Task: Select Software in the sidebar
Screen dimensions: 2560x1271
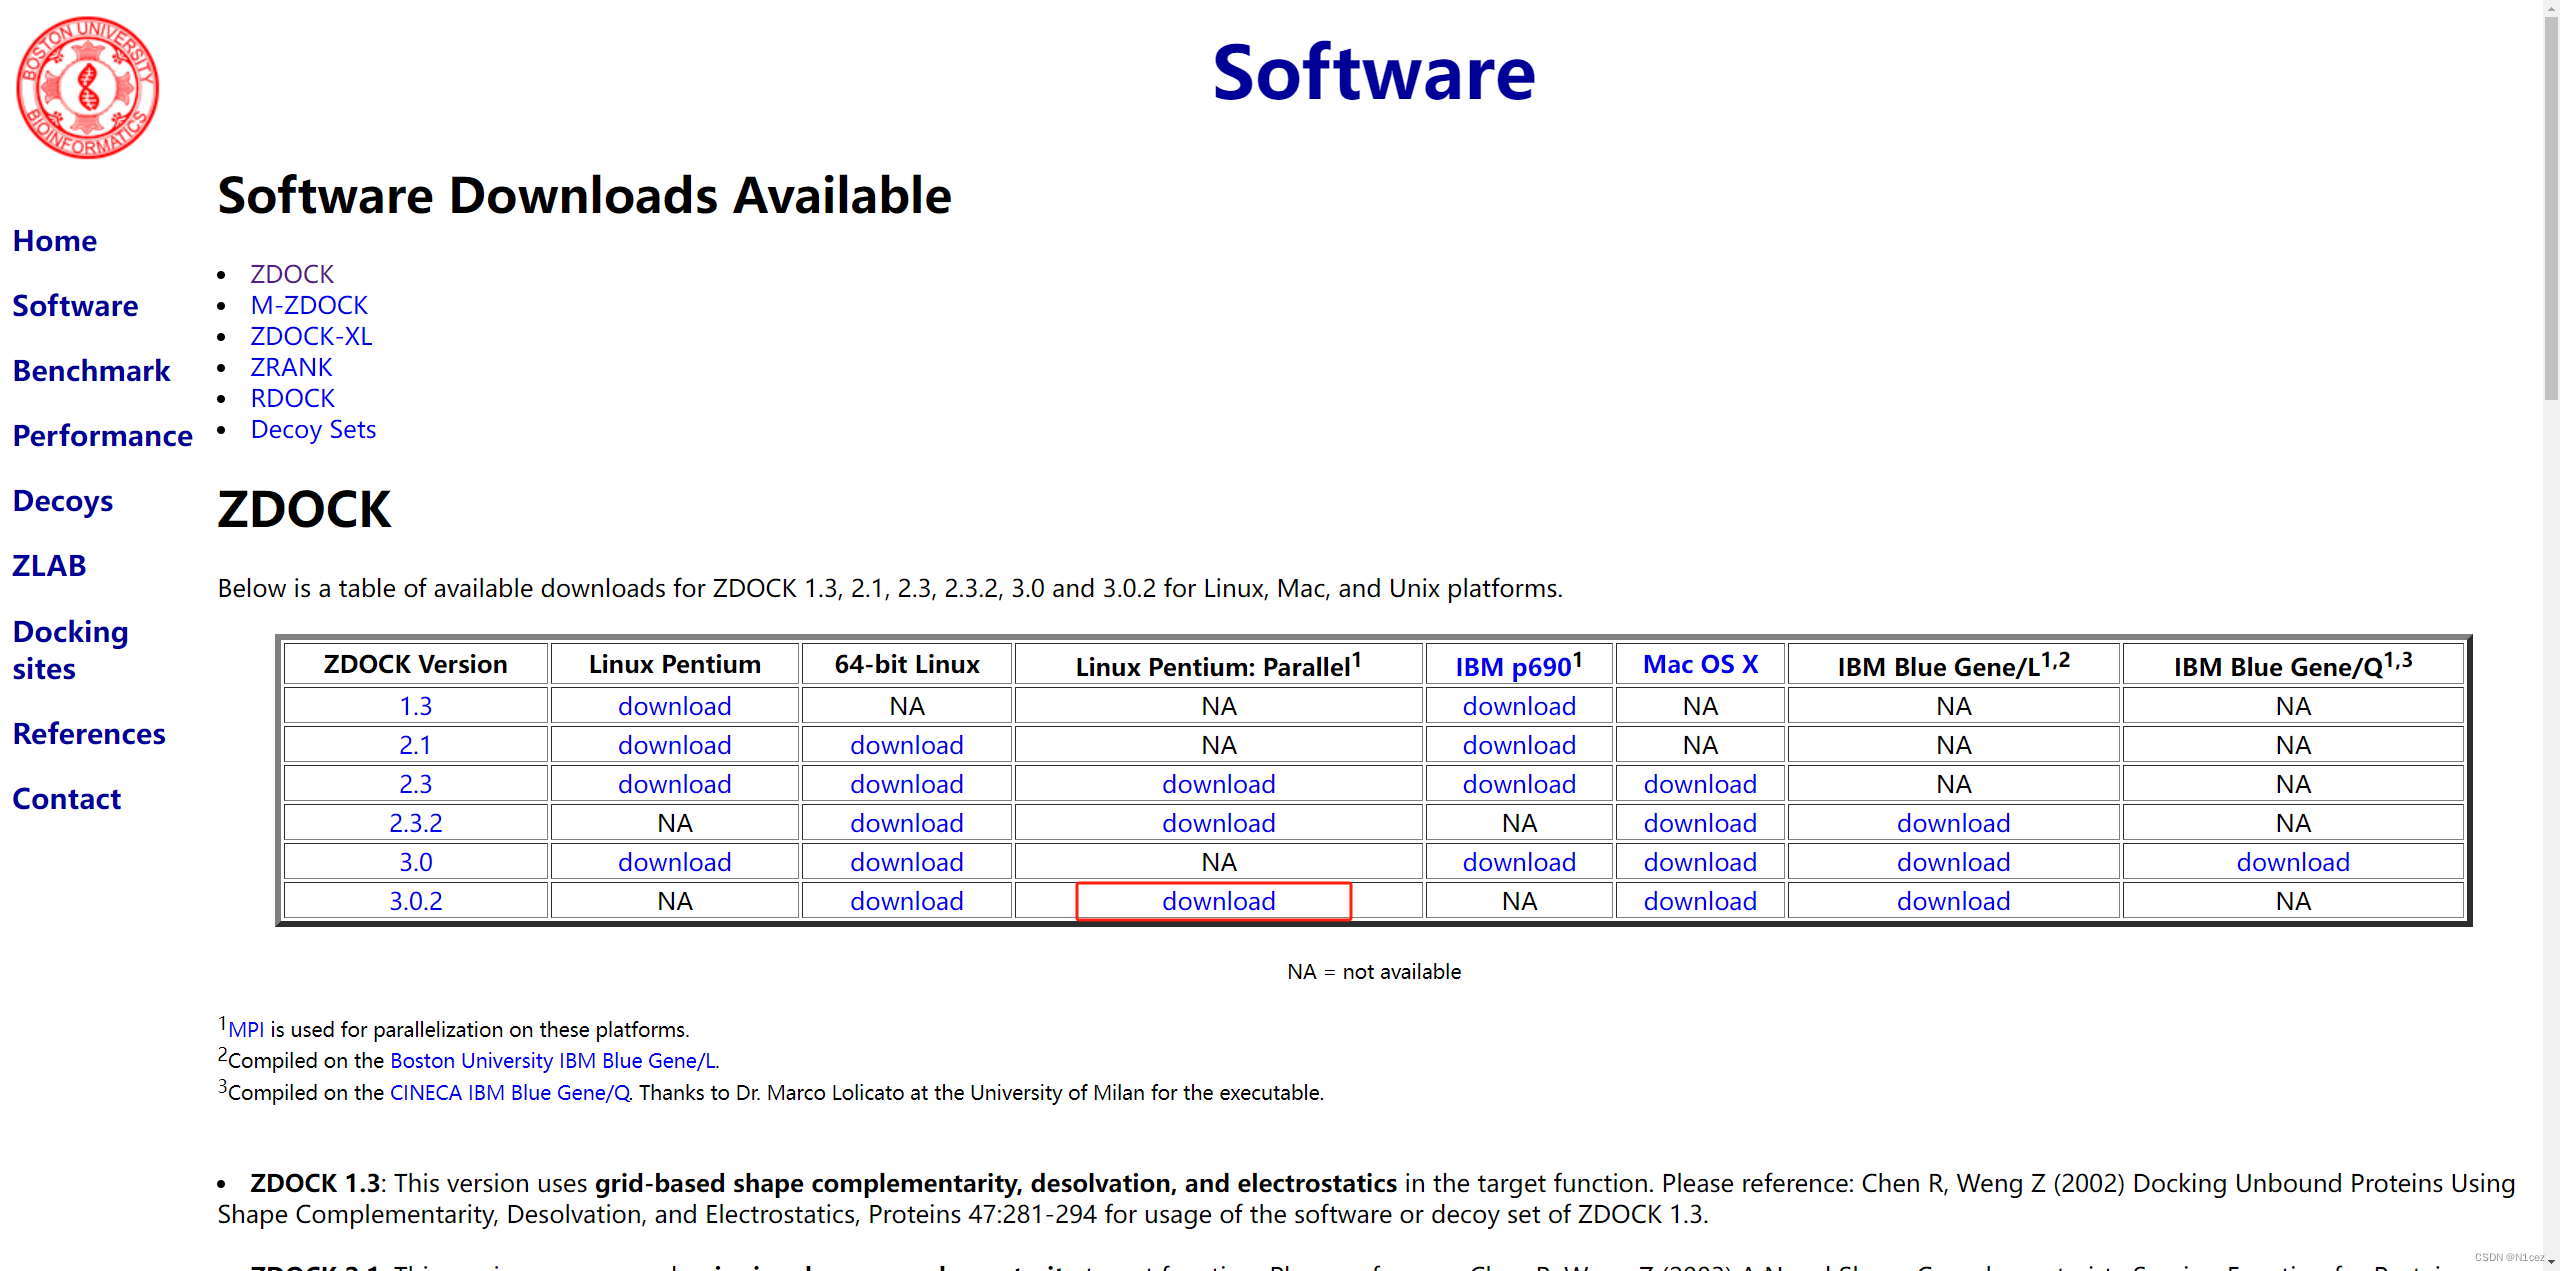Action: point(75,306)
